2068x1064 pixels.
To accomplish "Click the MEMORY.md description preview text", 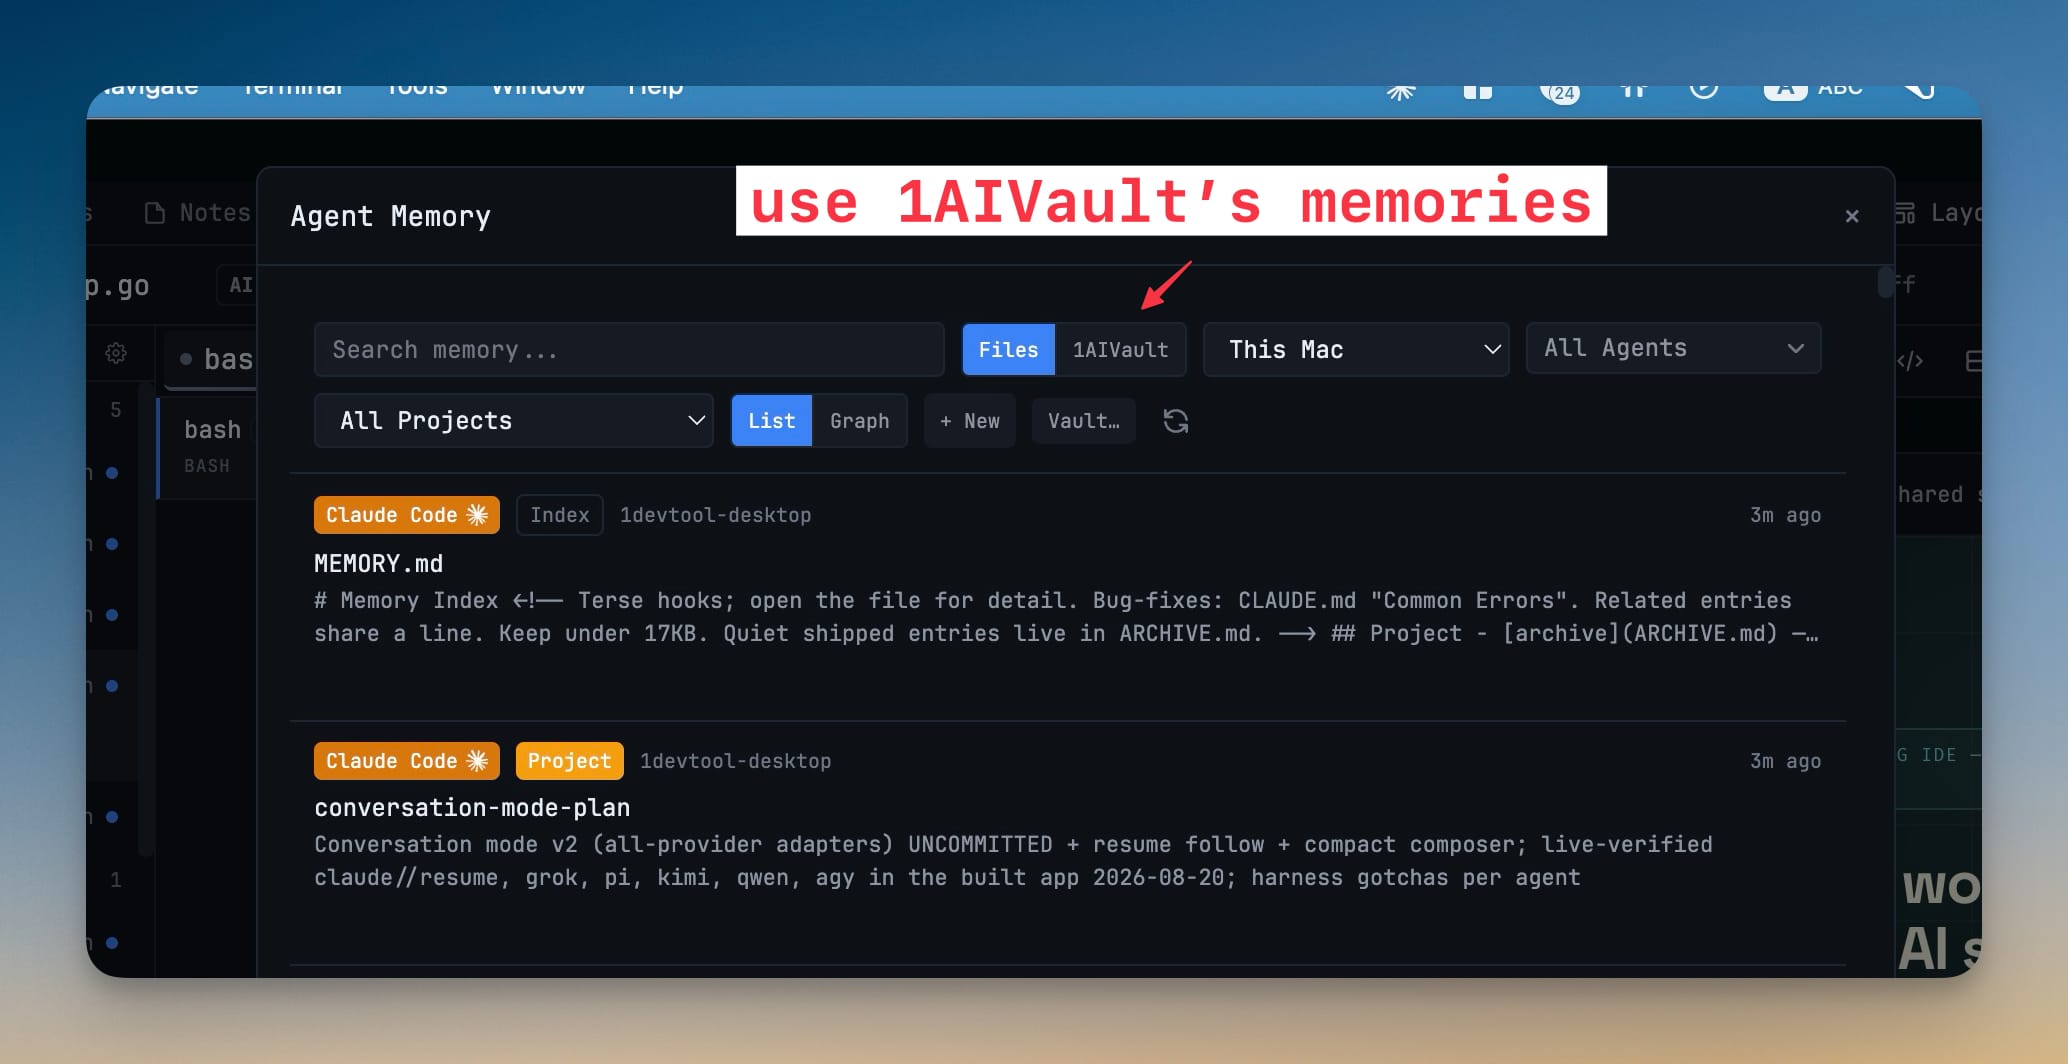I will click(1066, 617).
